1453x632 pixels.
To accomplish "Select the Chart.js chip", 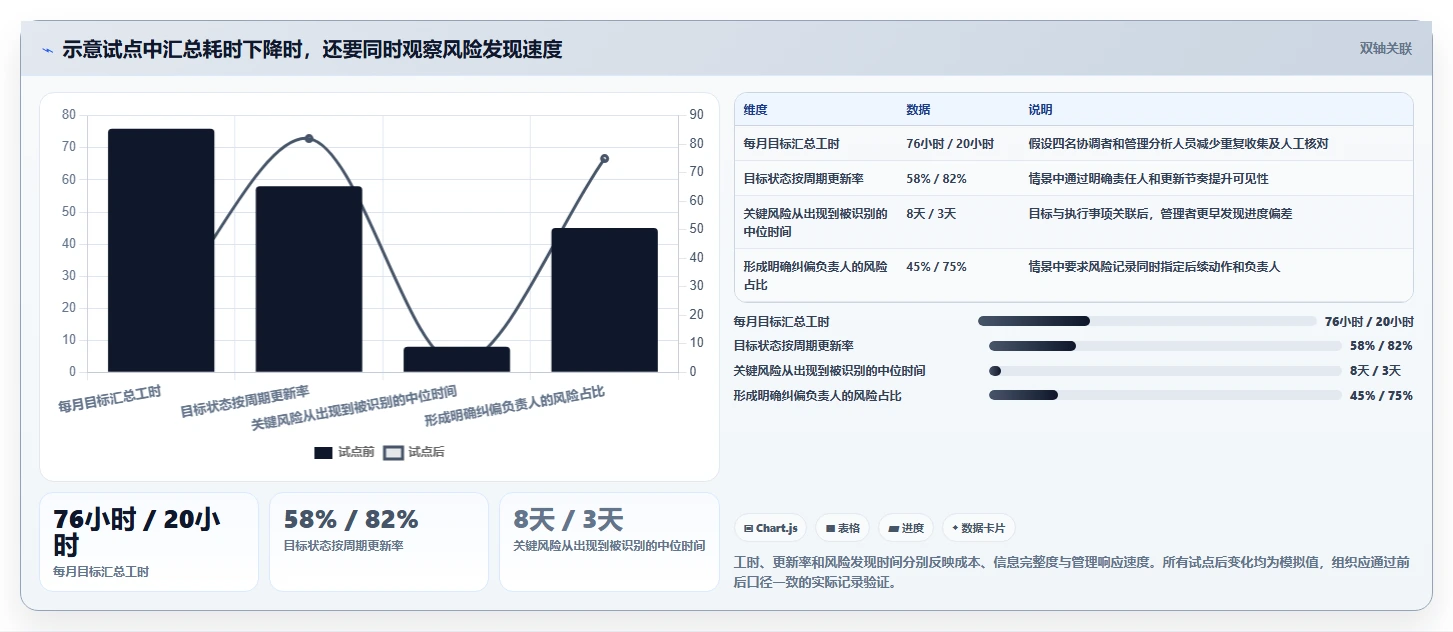I will 770,528.
